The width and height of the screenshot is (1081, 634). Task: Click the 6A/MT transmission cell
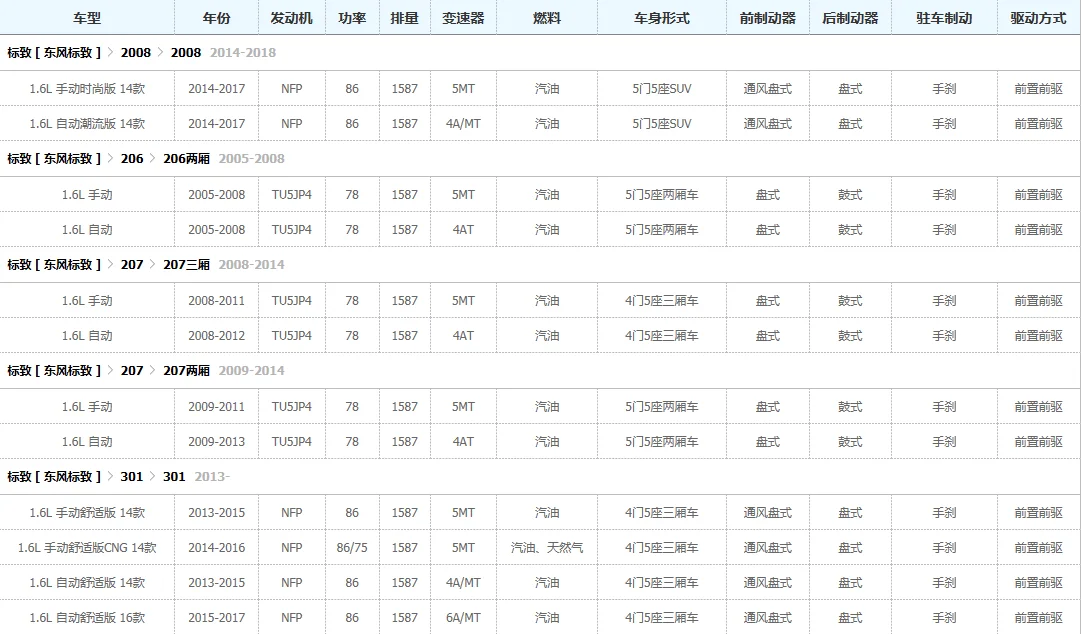[463, 618]
